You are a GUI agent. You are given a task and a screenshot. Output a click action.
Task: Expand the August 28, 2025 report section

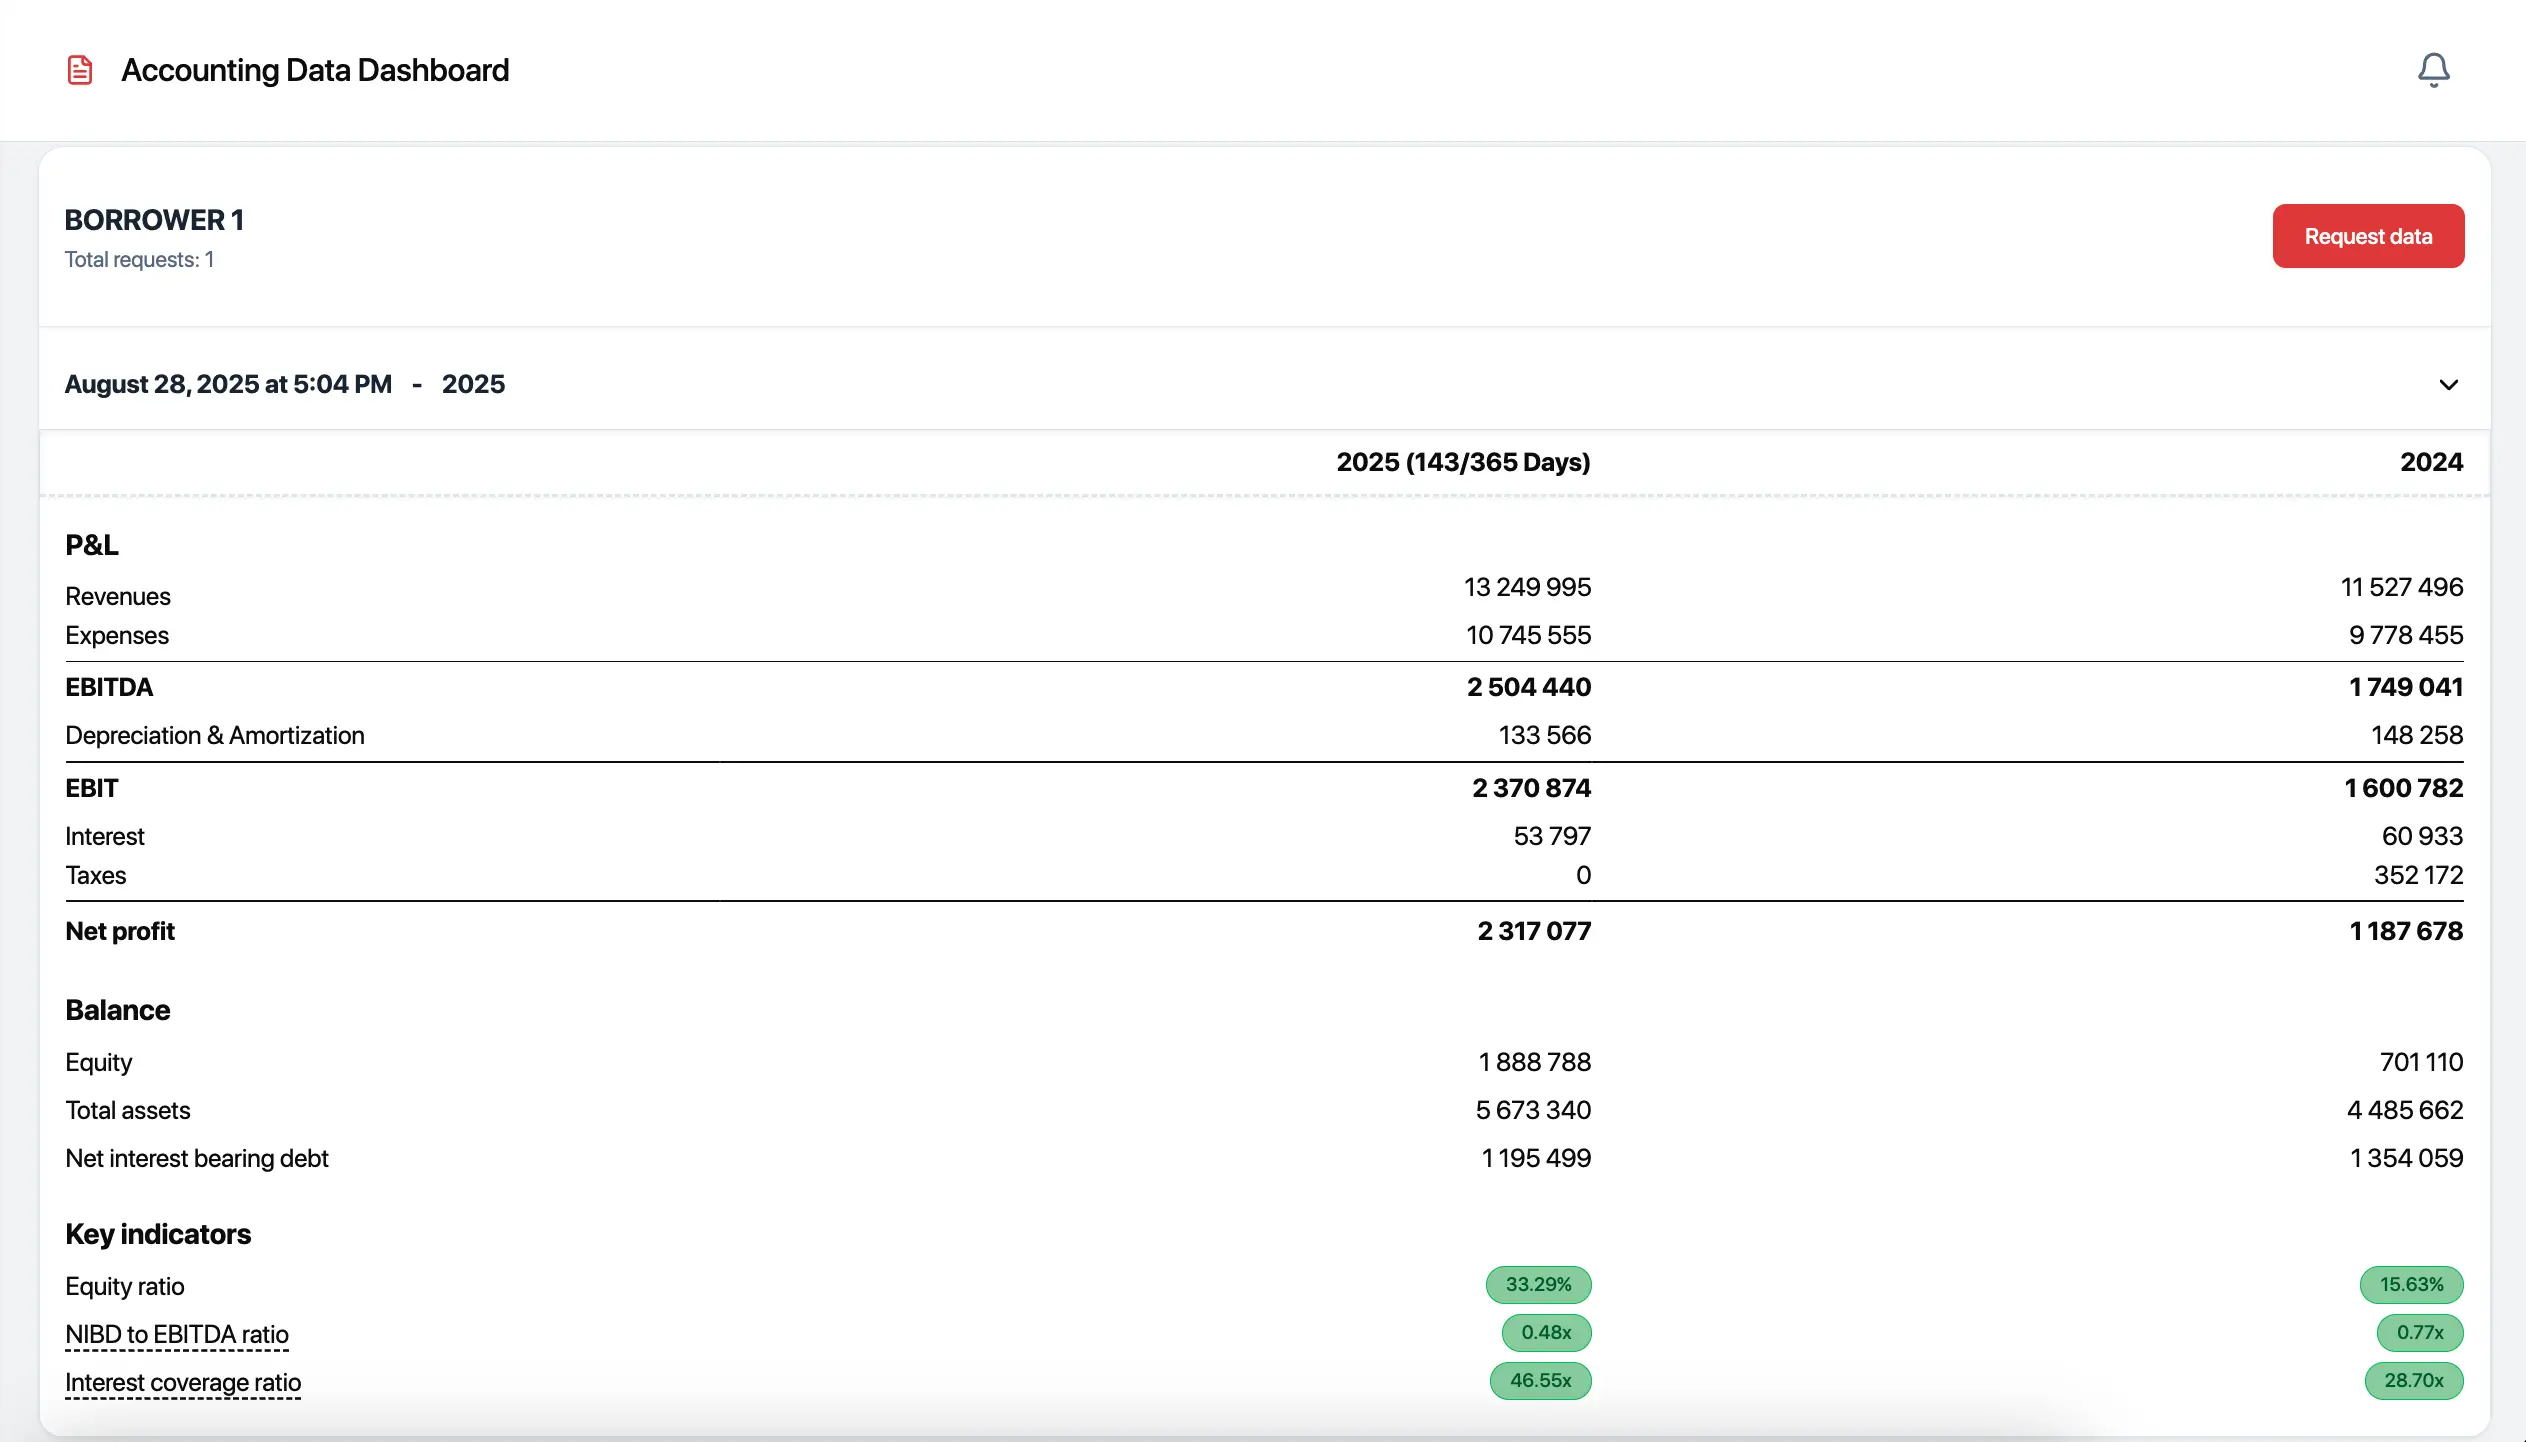click(2448, 385)
